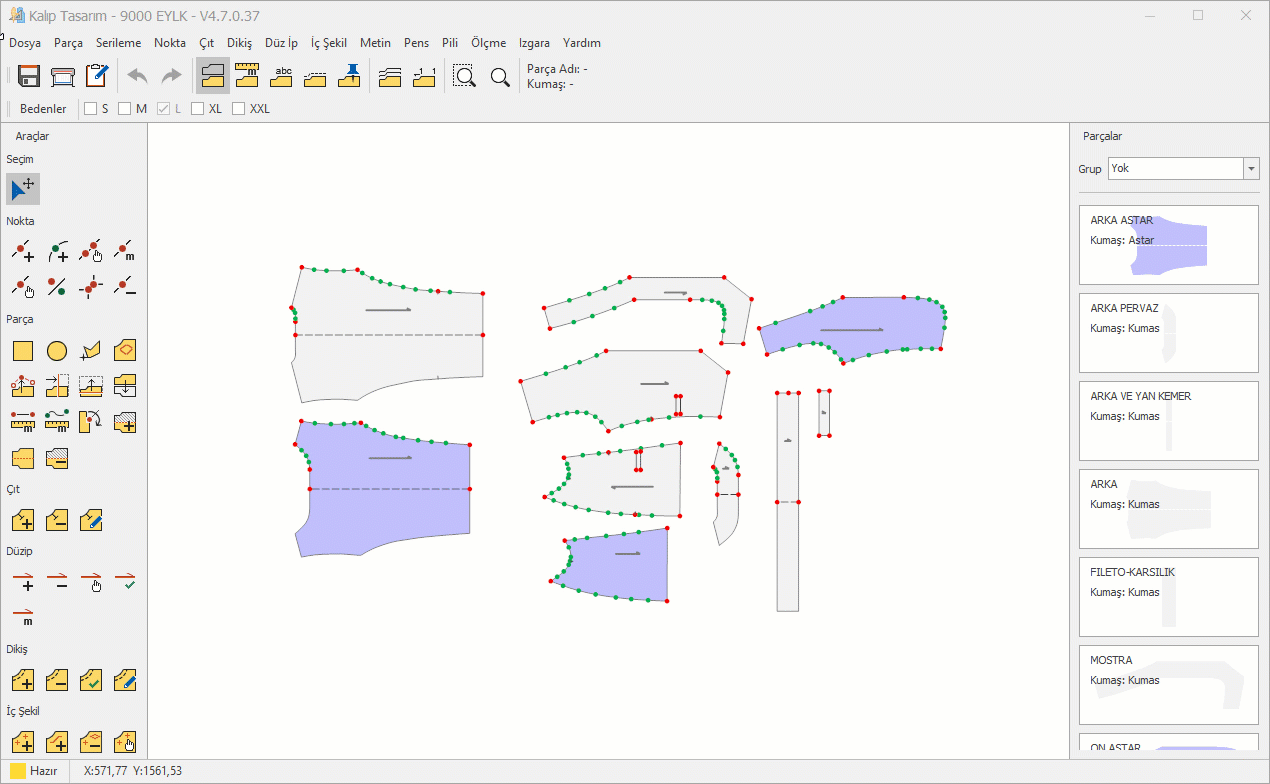The height and width of the screenshot is (784, 1270).
Task: Enable the S size checkbox
Action: [91, 109]
